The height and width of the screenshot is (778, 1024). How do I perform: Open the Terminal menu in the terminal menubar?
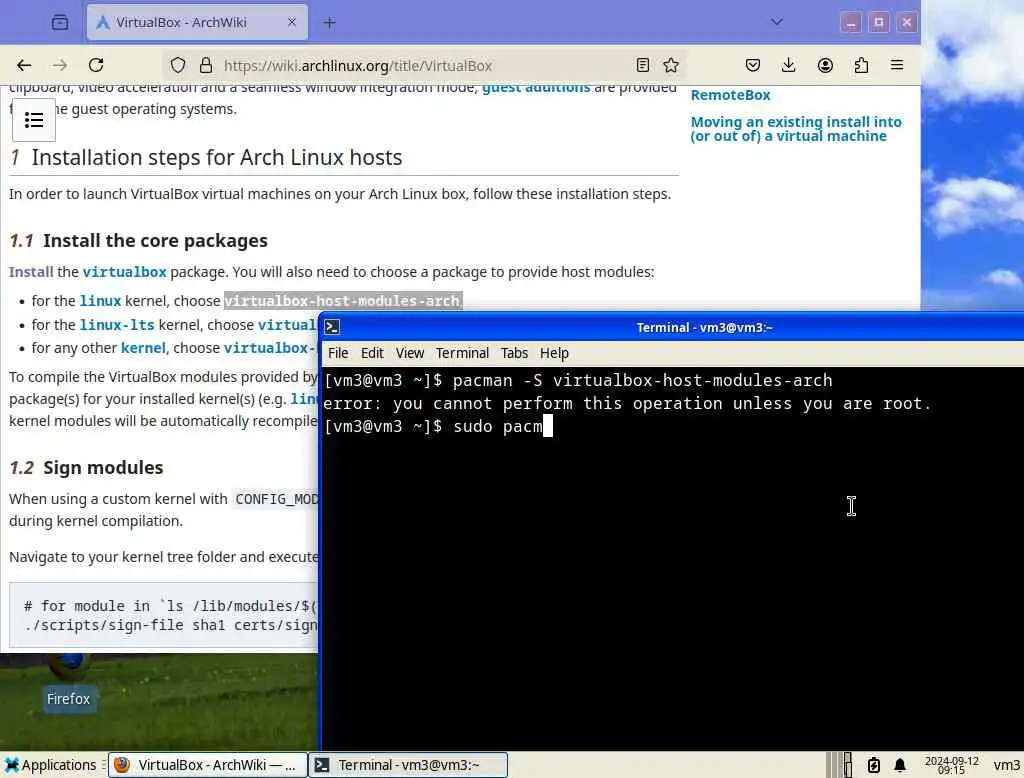462,353
